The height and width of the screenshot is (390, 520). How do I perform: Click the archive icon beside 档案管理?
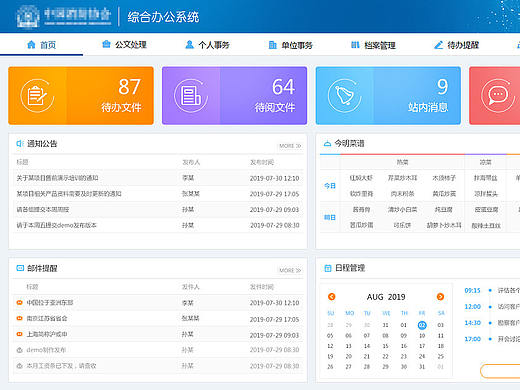355,44
